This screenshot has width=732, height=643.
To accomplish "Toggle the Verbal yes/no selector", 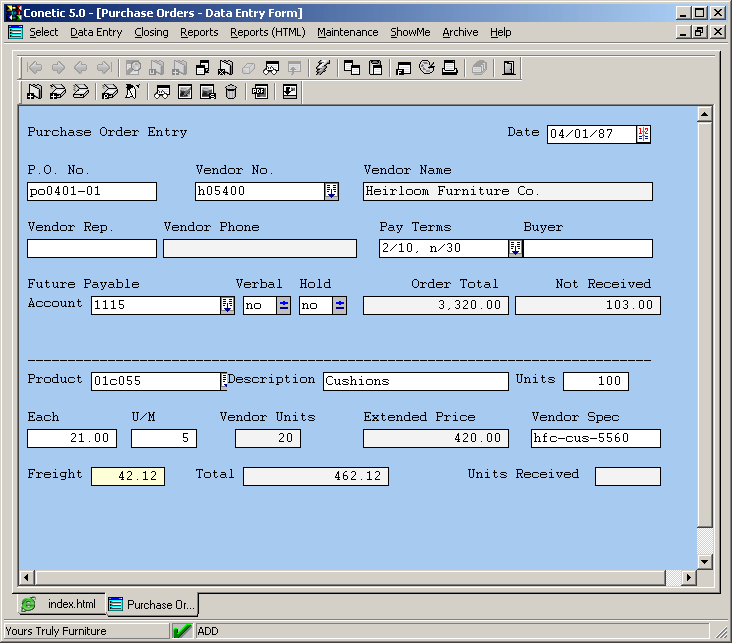I will coord(283,306).
